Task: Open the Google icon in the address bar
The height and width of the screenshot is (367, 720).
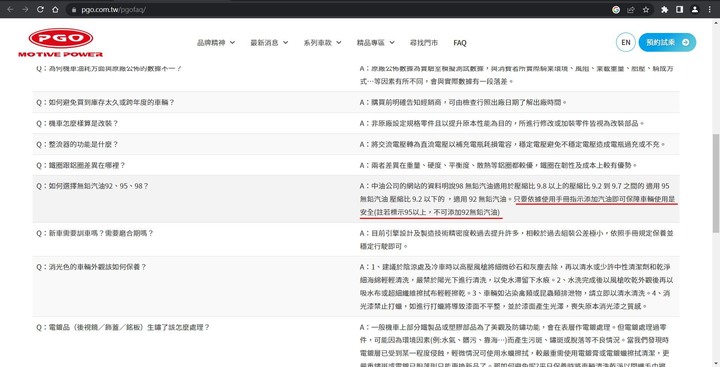Action: click(x=616, y=10)
